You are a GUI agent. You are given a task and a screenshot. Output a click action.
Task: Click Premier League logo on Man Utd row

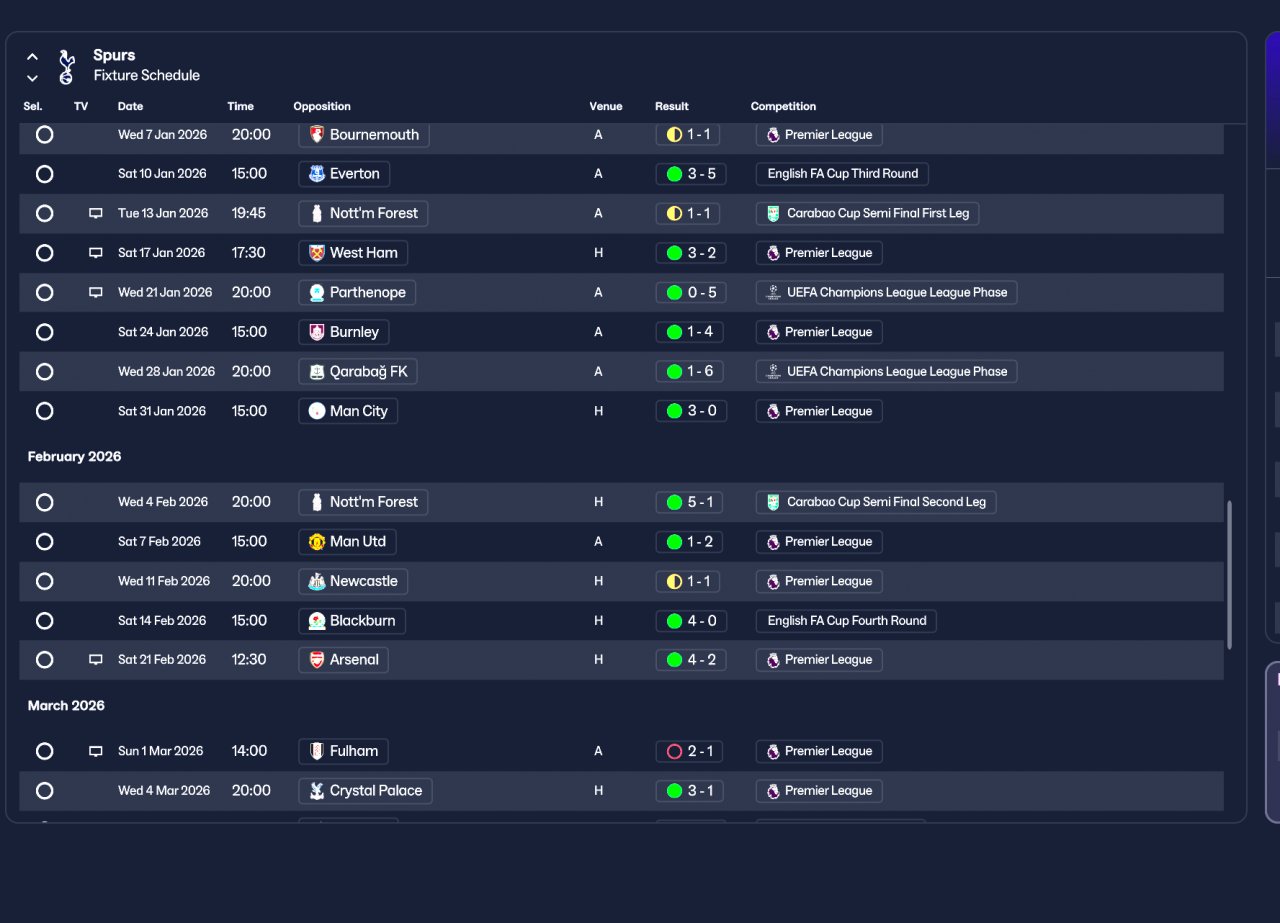773,542
